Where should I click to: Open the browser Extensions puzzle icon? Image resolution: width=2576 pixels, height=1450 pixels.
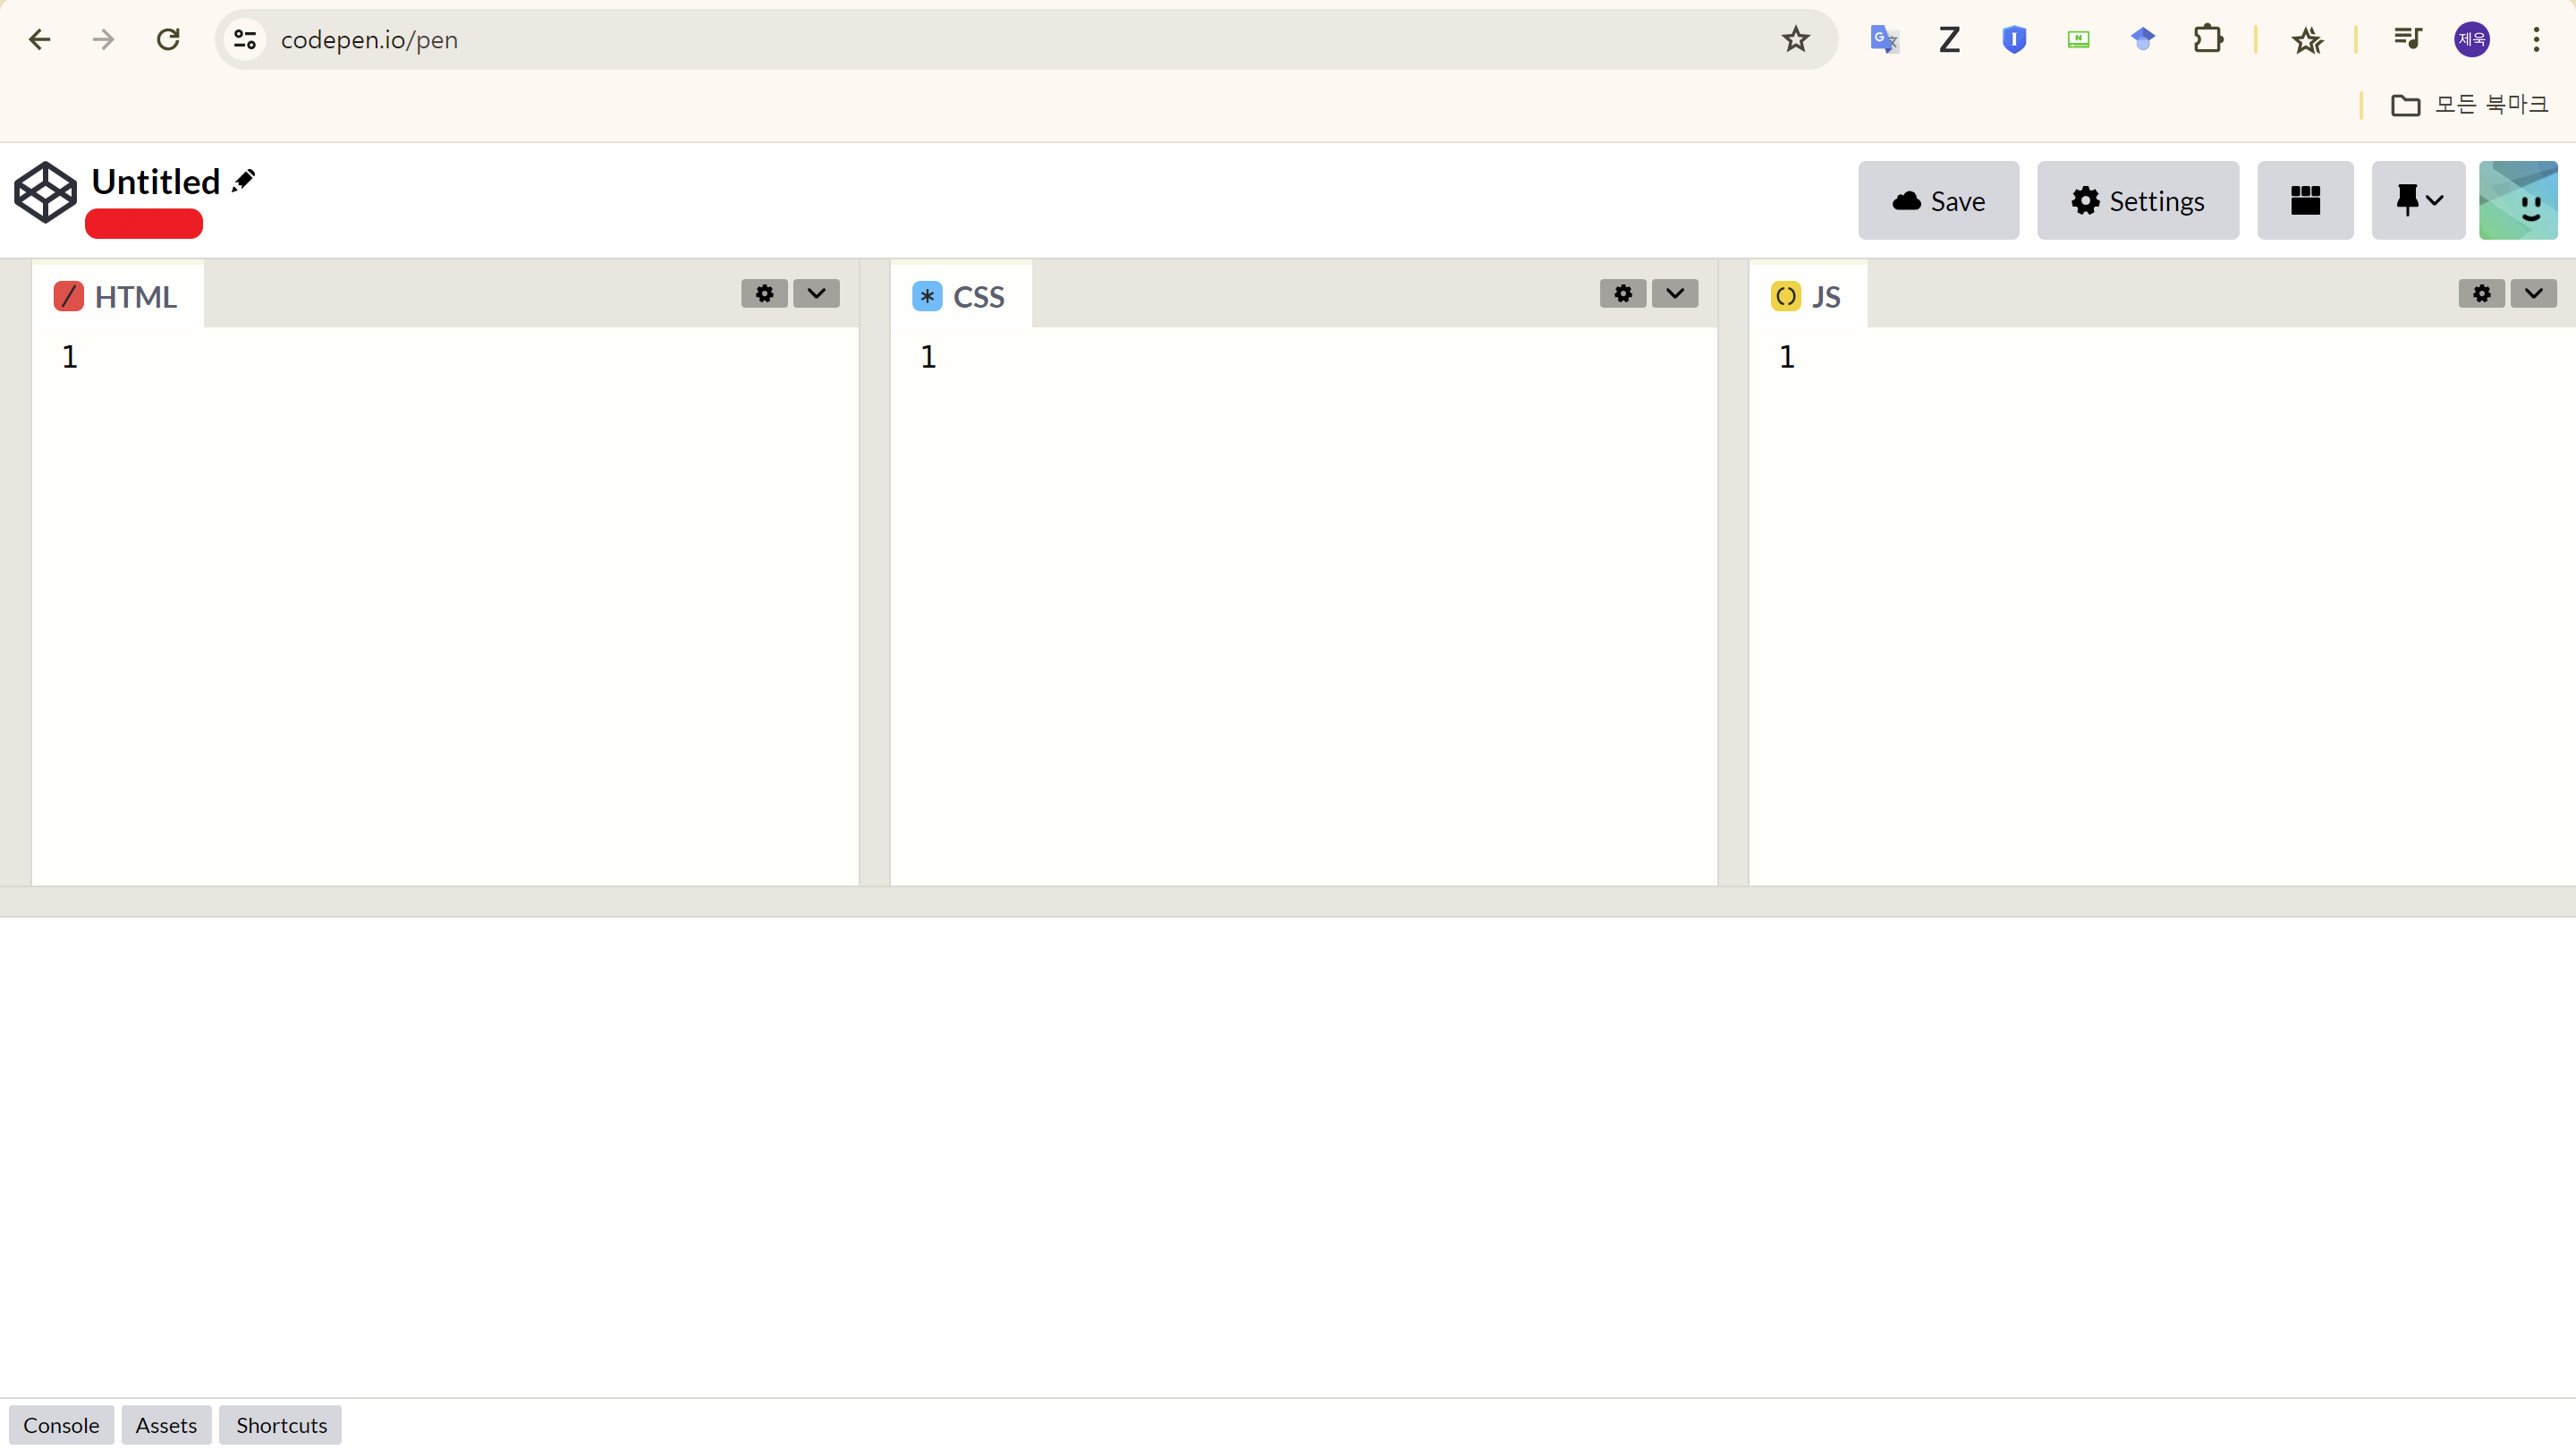(x=2207, y=39)
